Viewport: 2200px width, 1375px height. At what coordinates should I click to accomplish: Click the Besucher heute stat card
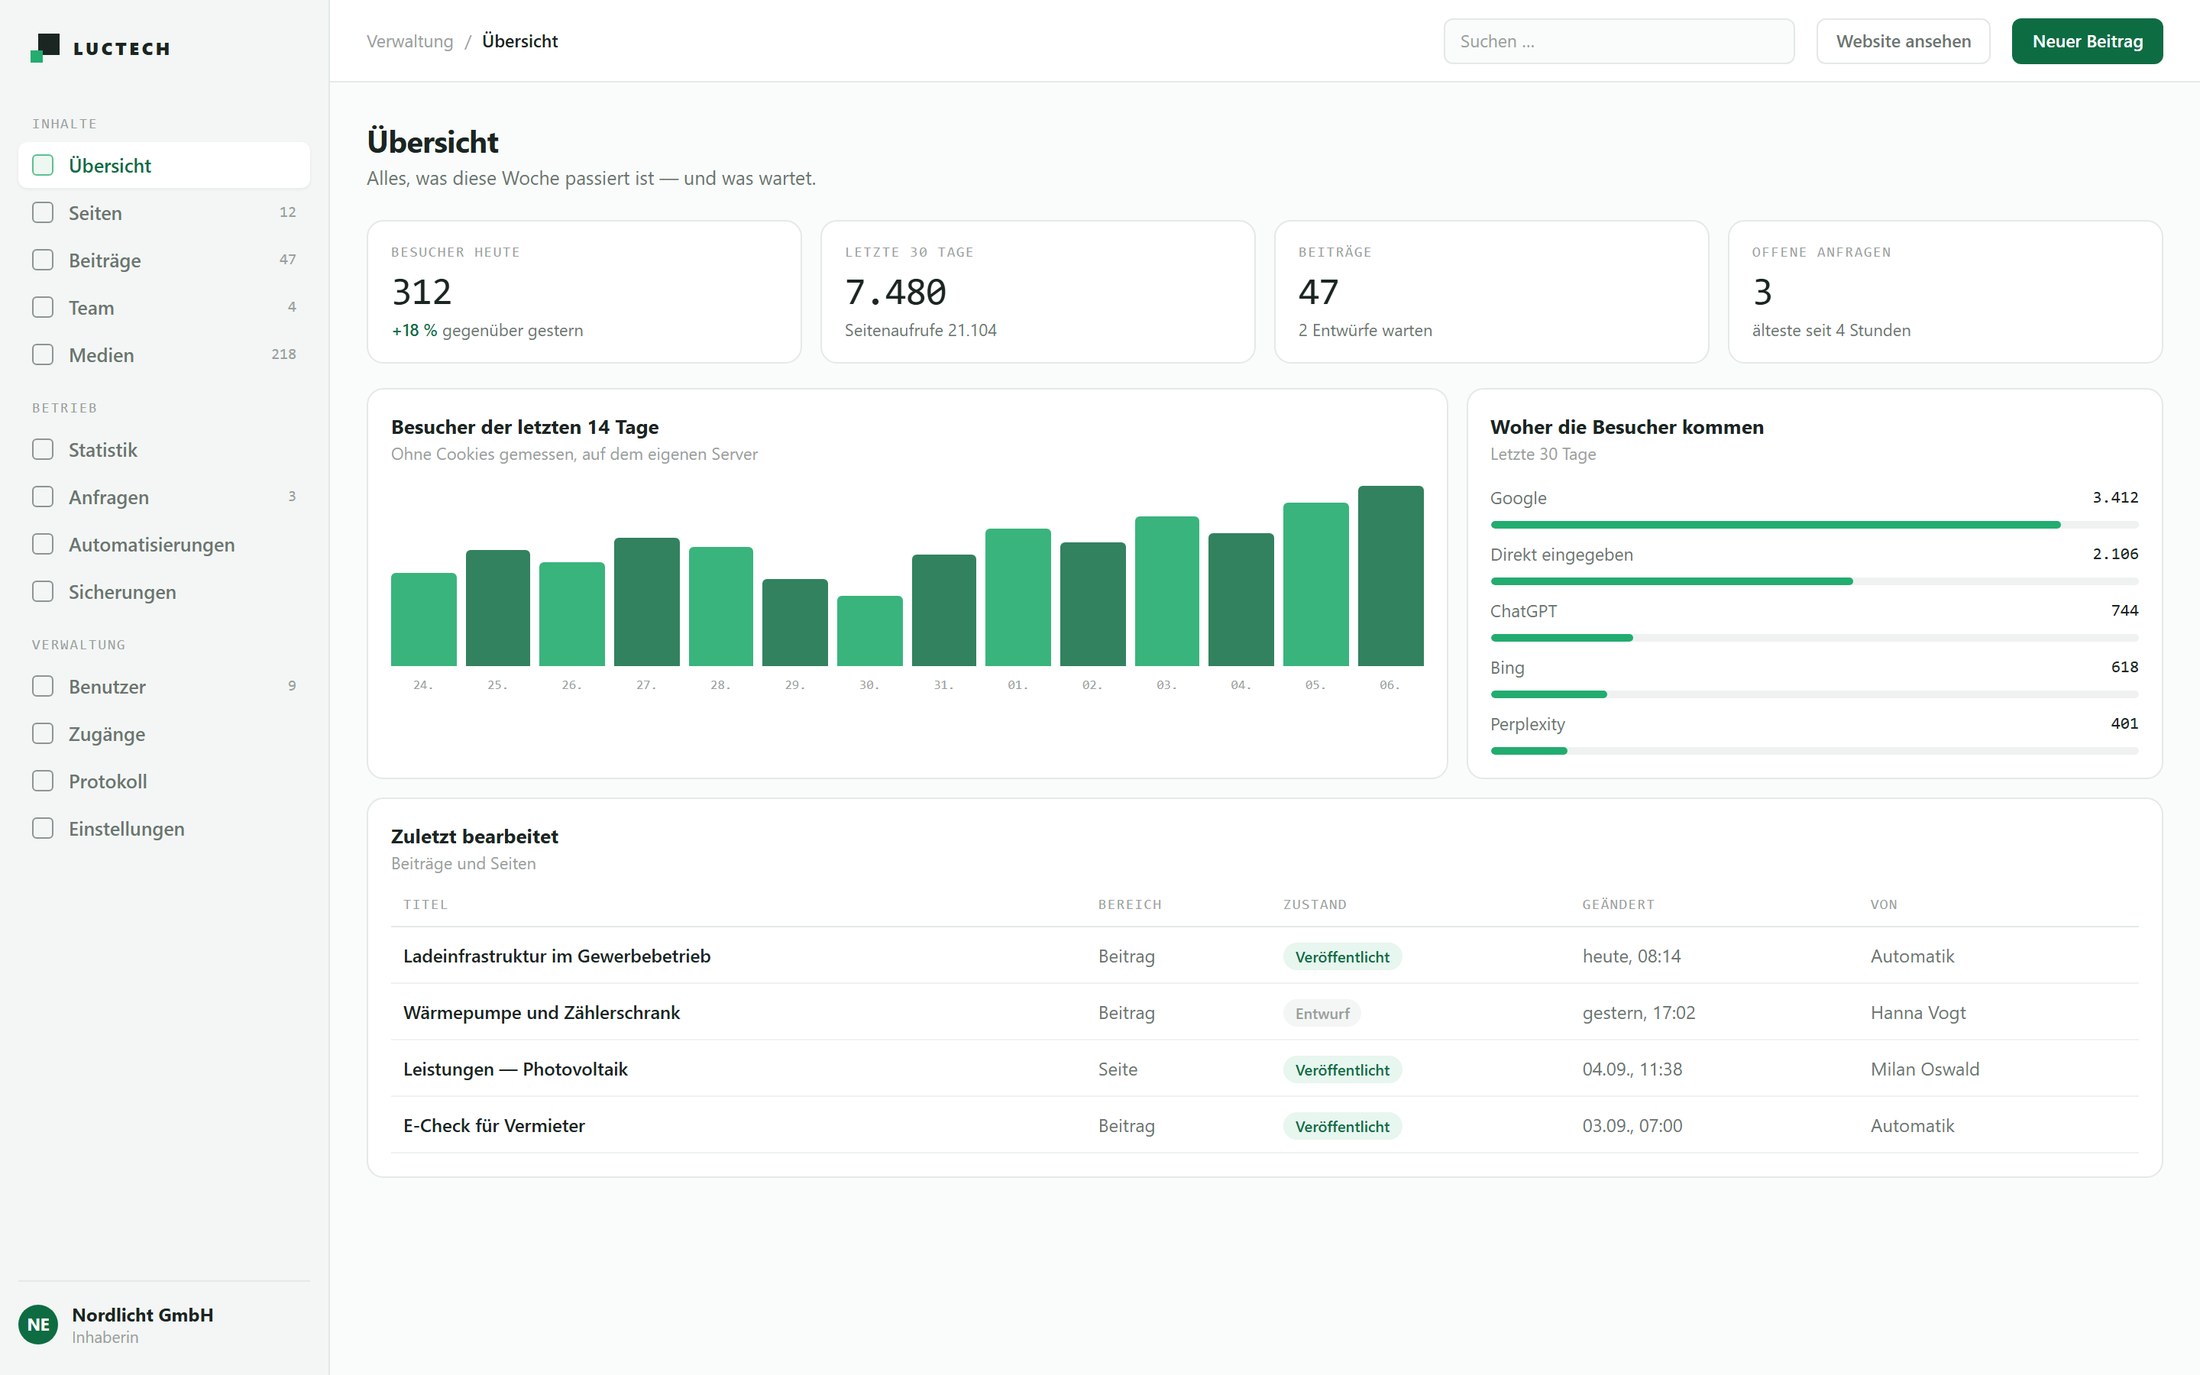point(584,291)
